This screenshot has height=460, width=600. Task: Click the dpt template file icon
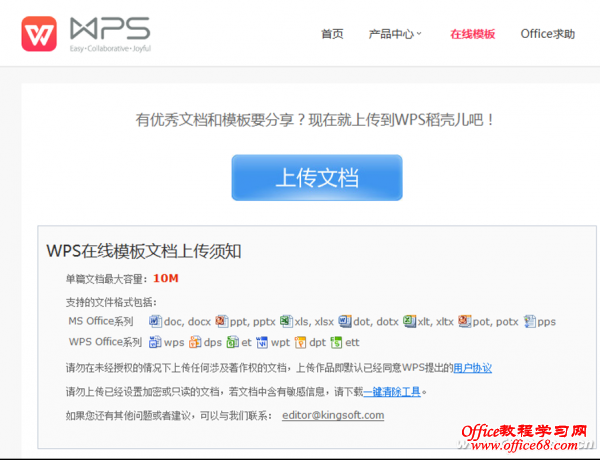[300, 342]
